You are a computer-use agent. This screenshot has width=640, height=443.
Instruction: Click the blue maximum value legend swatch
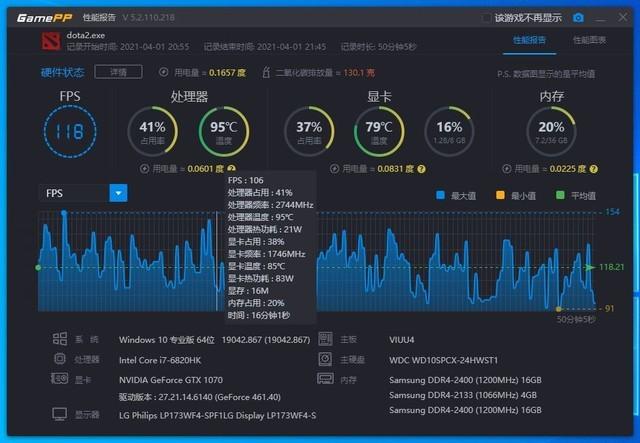coord(440,195)
